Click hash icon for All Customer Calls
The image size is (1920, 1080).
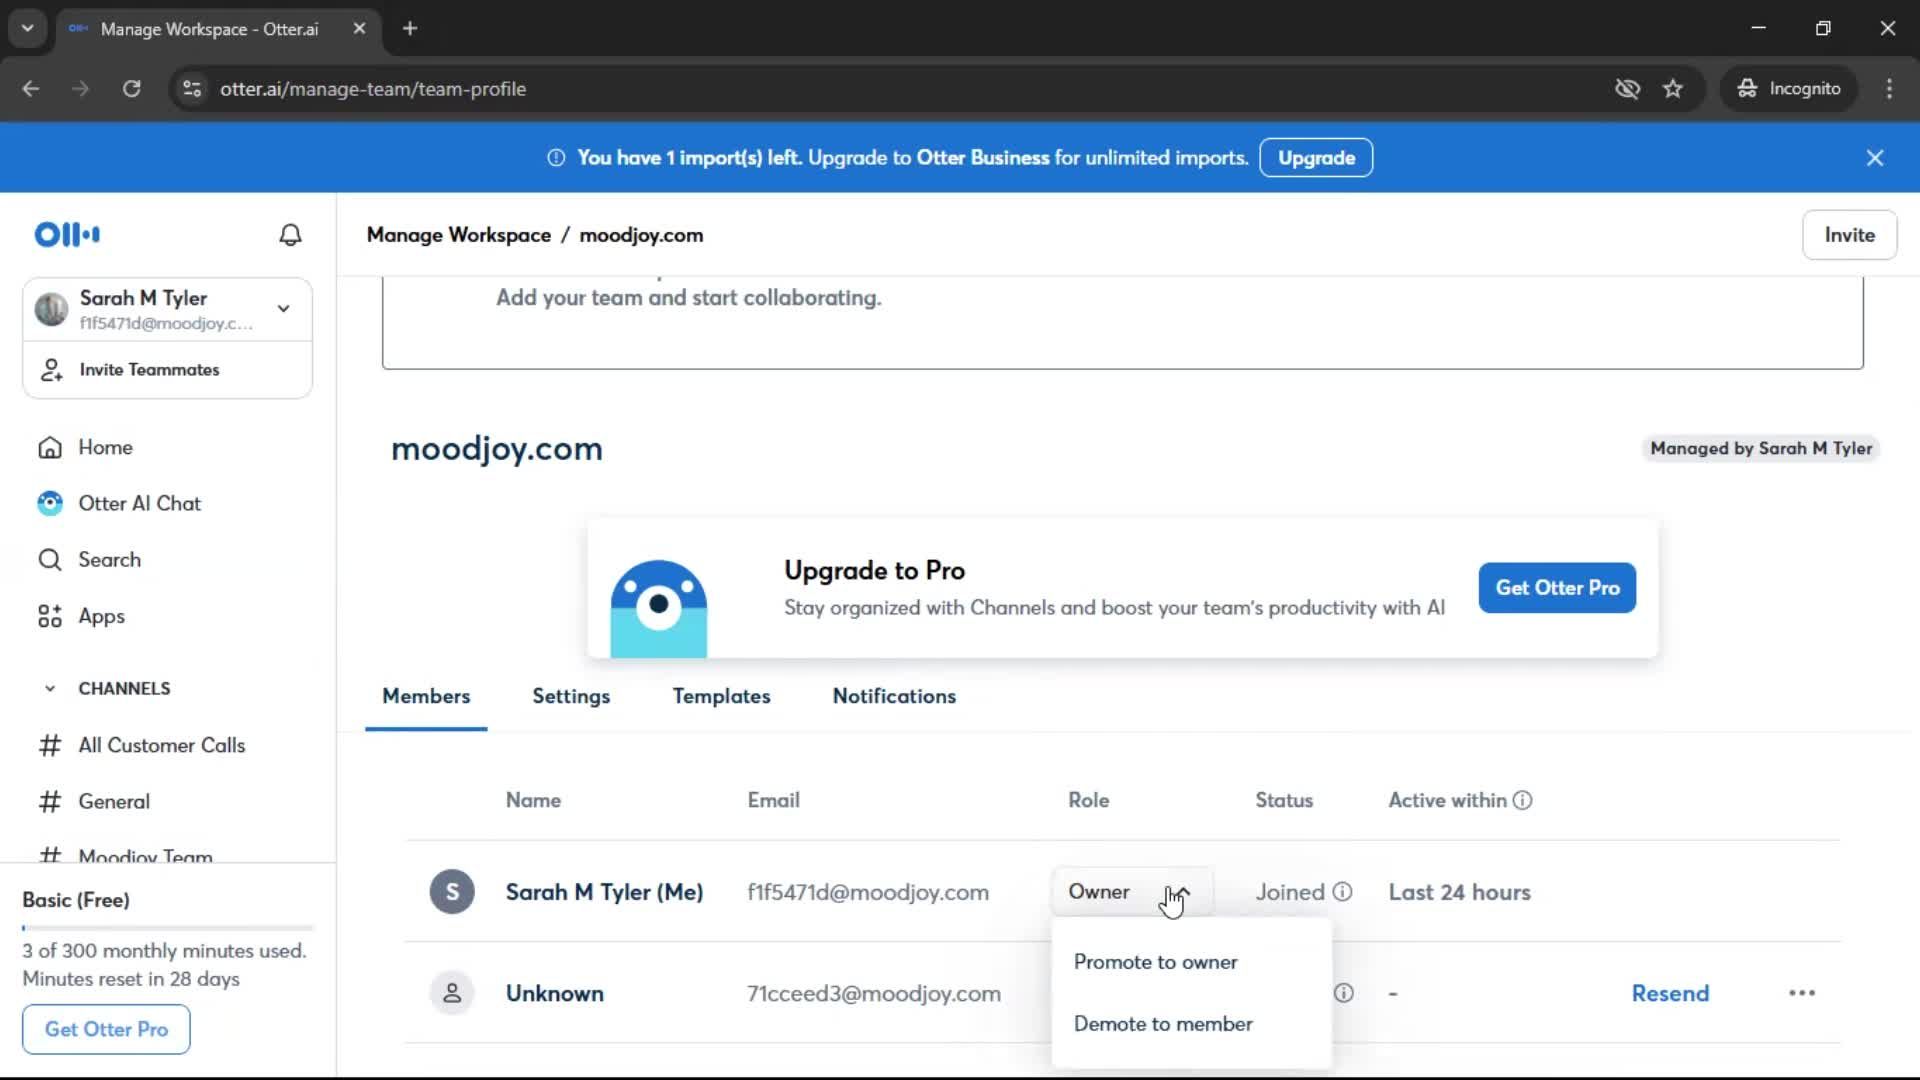pos(50,746)
